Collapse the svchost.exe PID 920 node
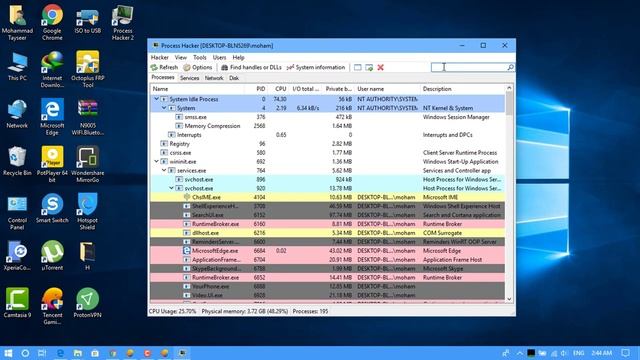The image size is (640, 360). point(171,188)
